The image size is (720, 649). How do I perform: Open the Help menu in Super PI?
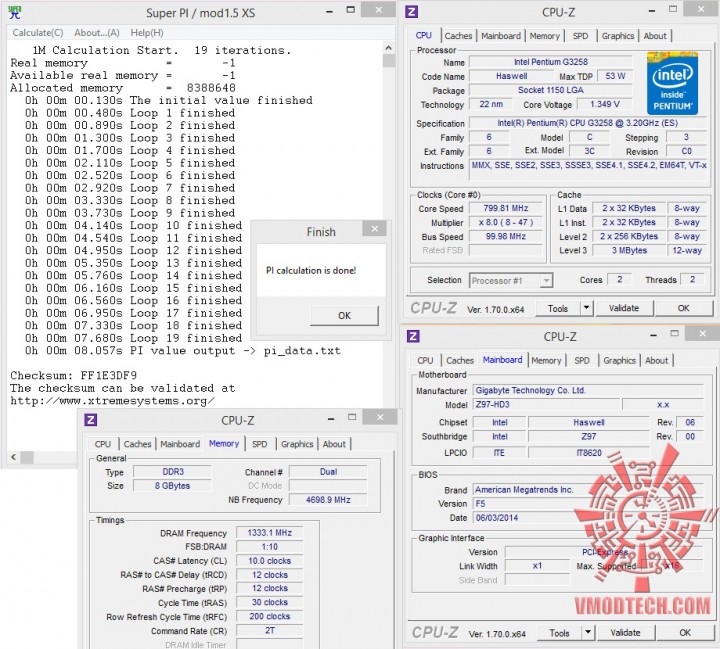pos(147,33)
